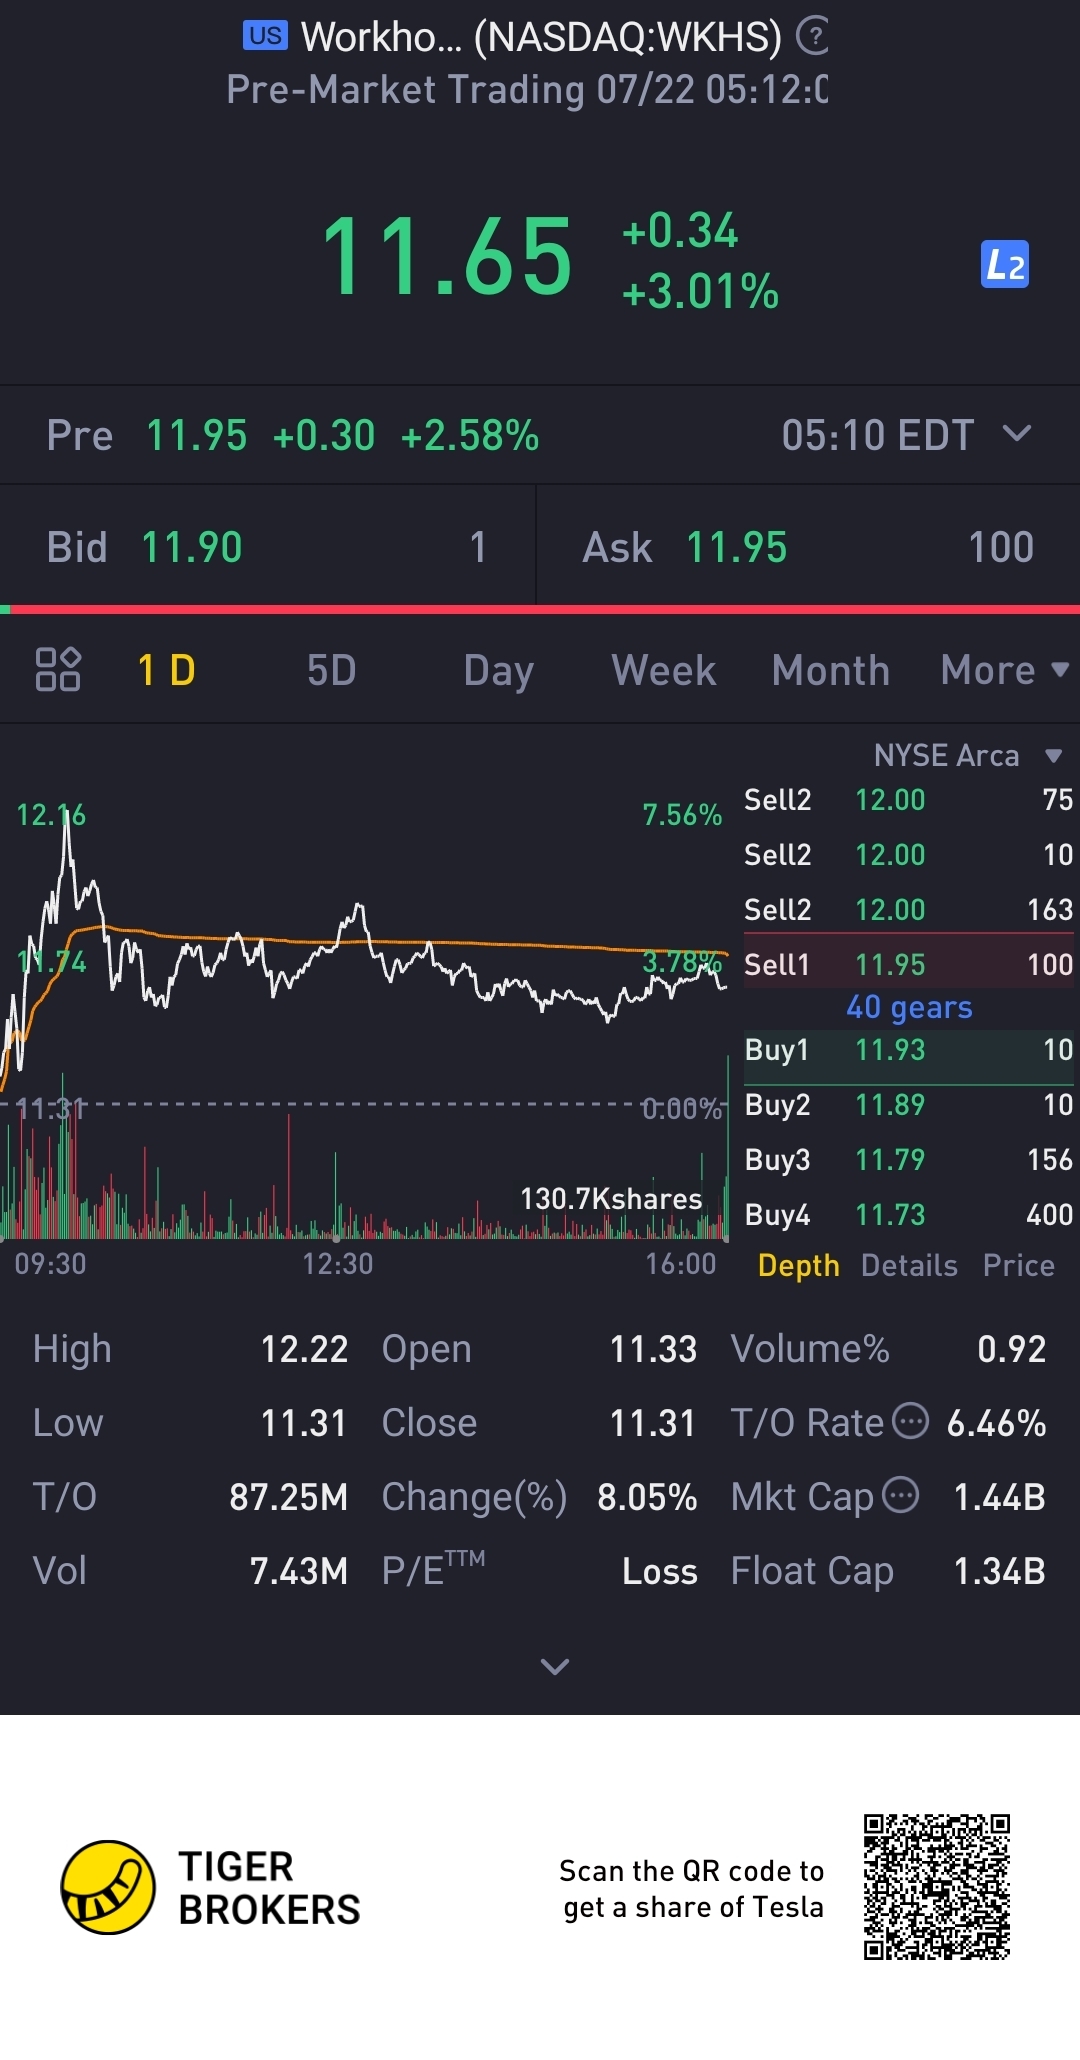Tap the Low 11.31 value
Screen dimensions: 1080x2060
[304, 1423]
